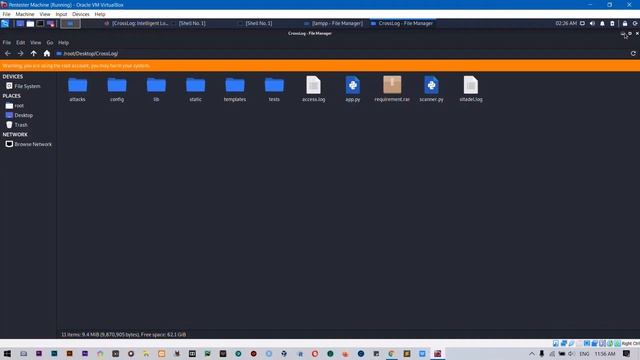This screenshot has height=360, width=640.
Task: Open the tests folder
Action: (x=274, y=89)
